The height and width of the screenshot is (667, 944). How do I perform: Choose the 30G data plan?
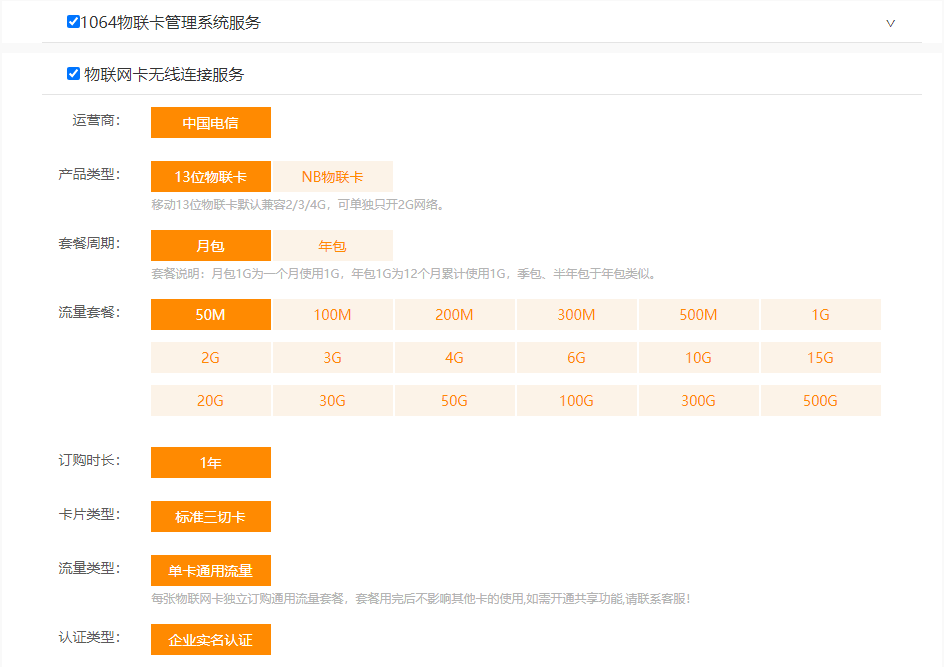[x=333, y=400]
